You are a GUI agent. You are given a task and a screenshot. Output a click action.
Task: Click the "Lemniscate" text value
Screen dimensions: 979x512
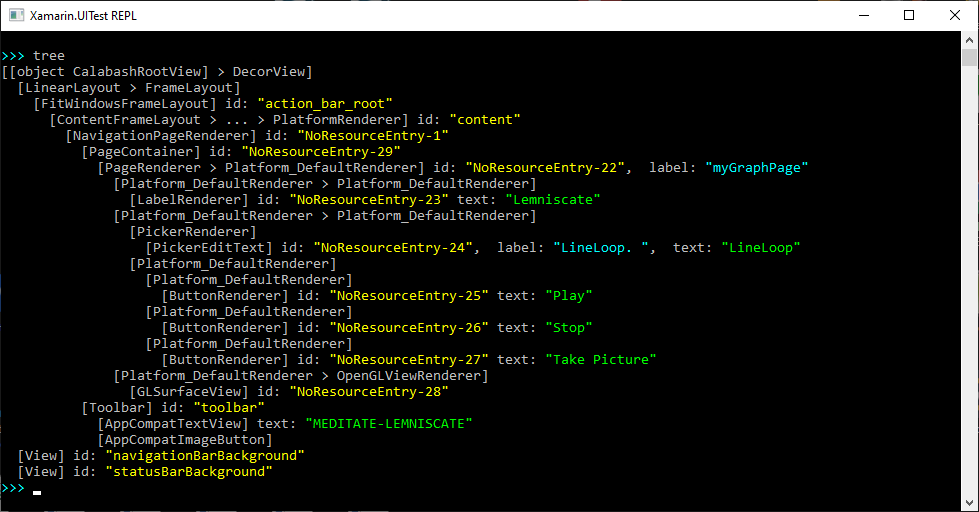553,200
